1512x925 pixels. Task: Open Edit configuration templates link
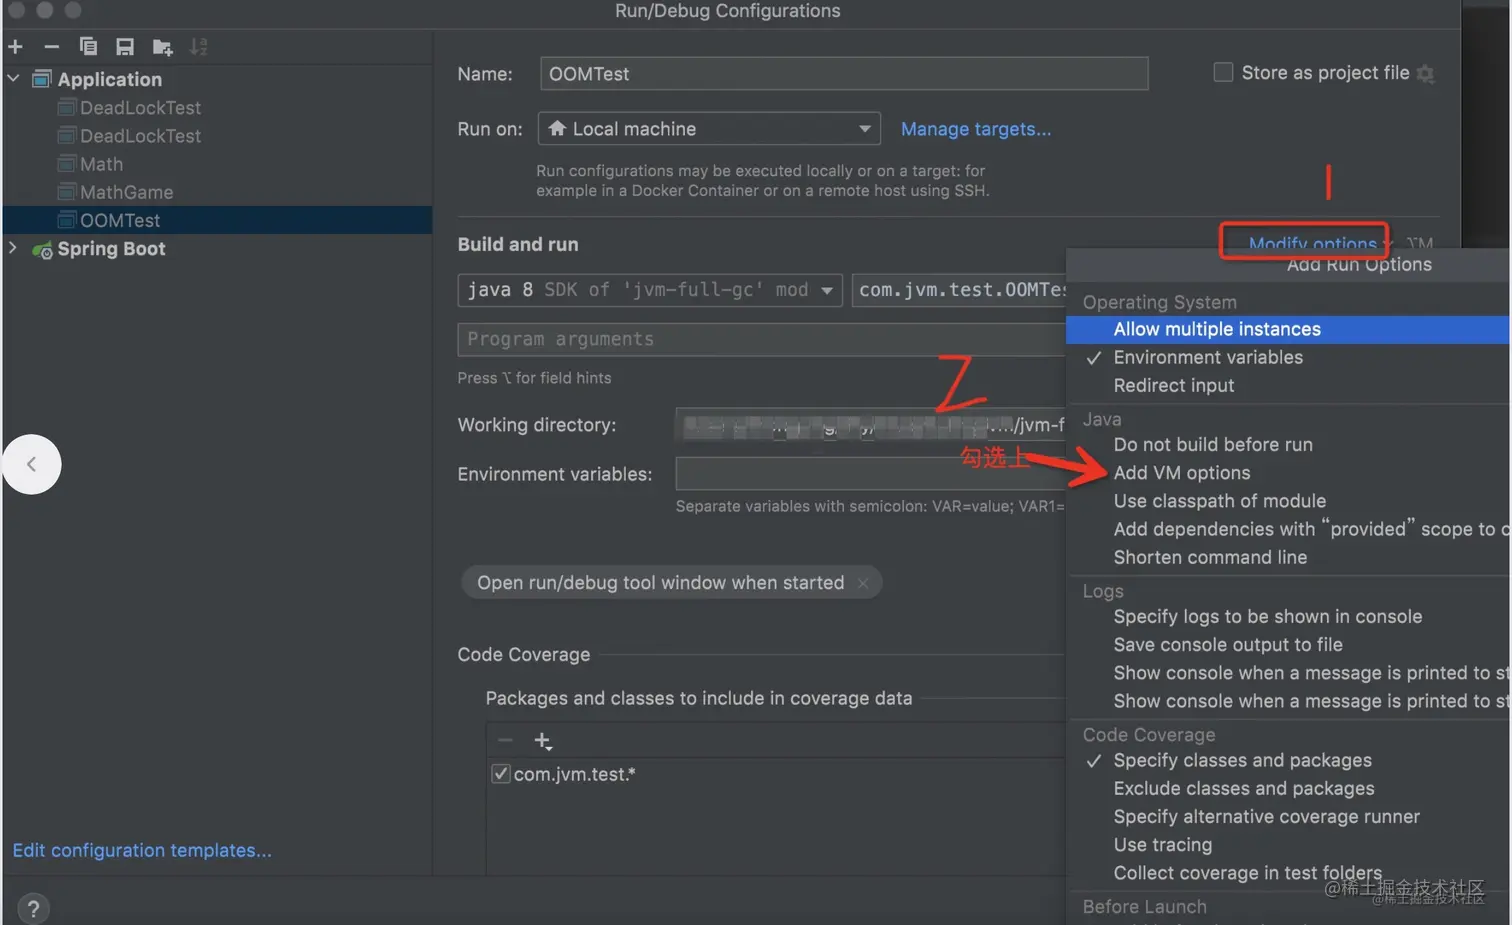coord(142,850)
